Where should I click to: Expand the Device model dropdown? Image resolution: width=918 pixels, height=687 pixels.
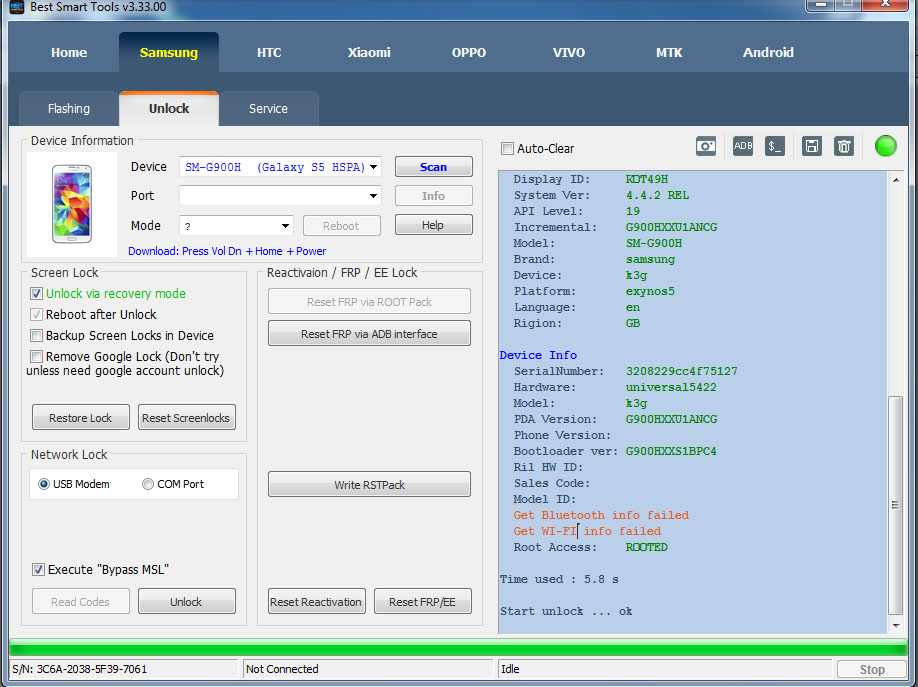[x=373, y=167]
